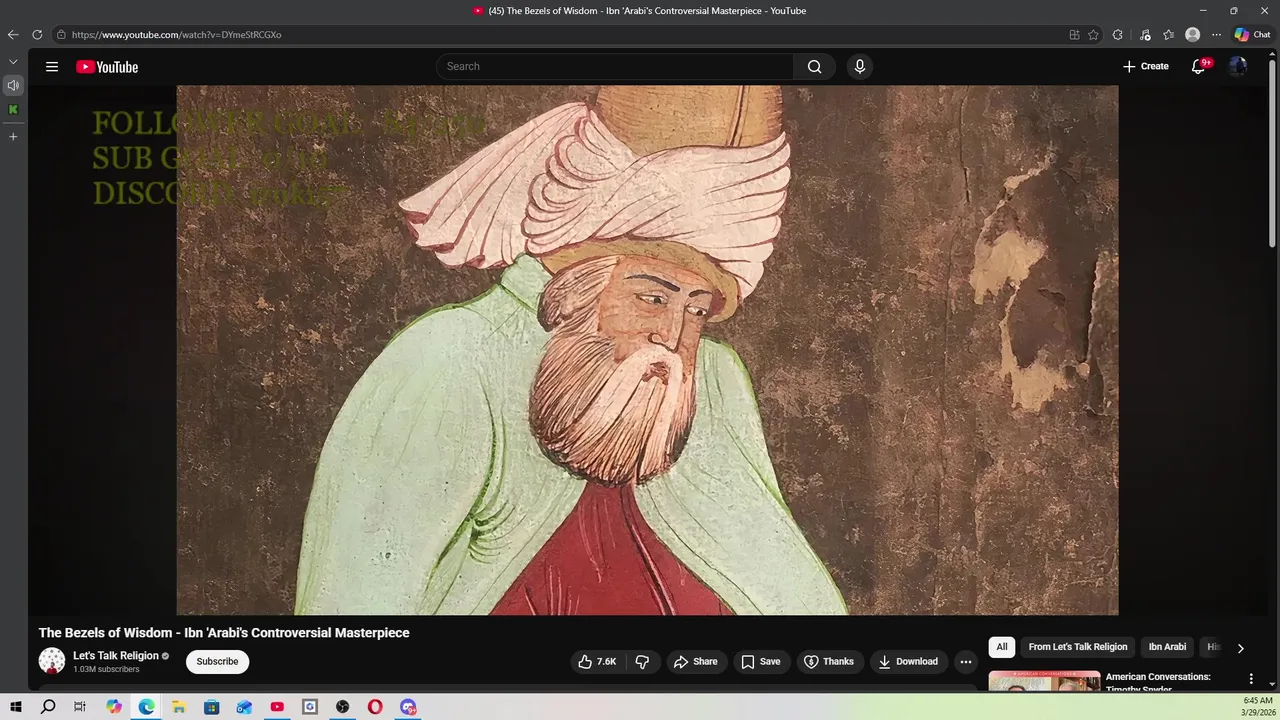Click the video player to pause

click(x=647, y=350)
